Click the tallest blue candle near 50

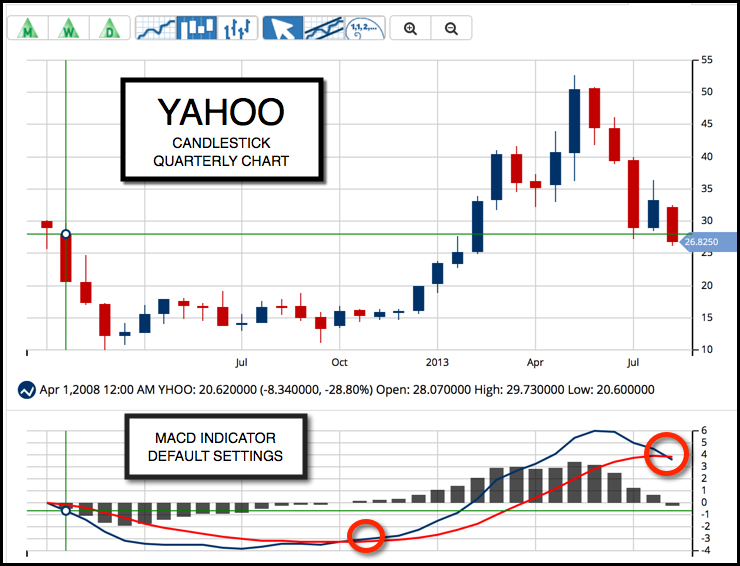tap(574, 121)
